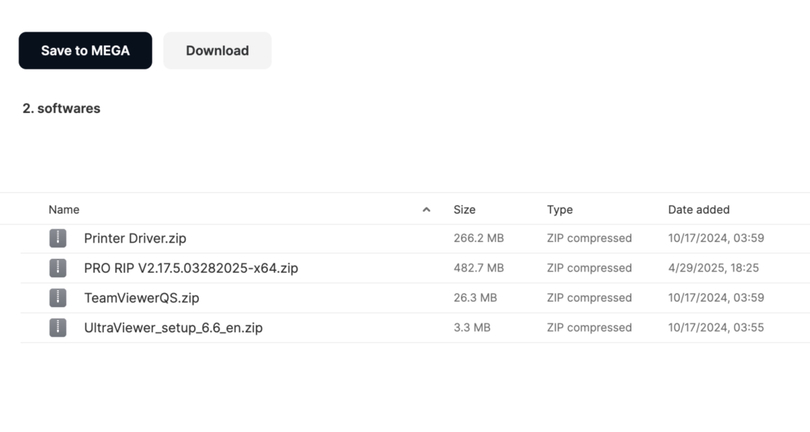Sort the list by Name column header
Image resolution: width=810 pixels, height=432 pixels.
[64, 210]
